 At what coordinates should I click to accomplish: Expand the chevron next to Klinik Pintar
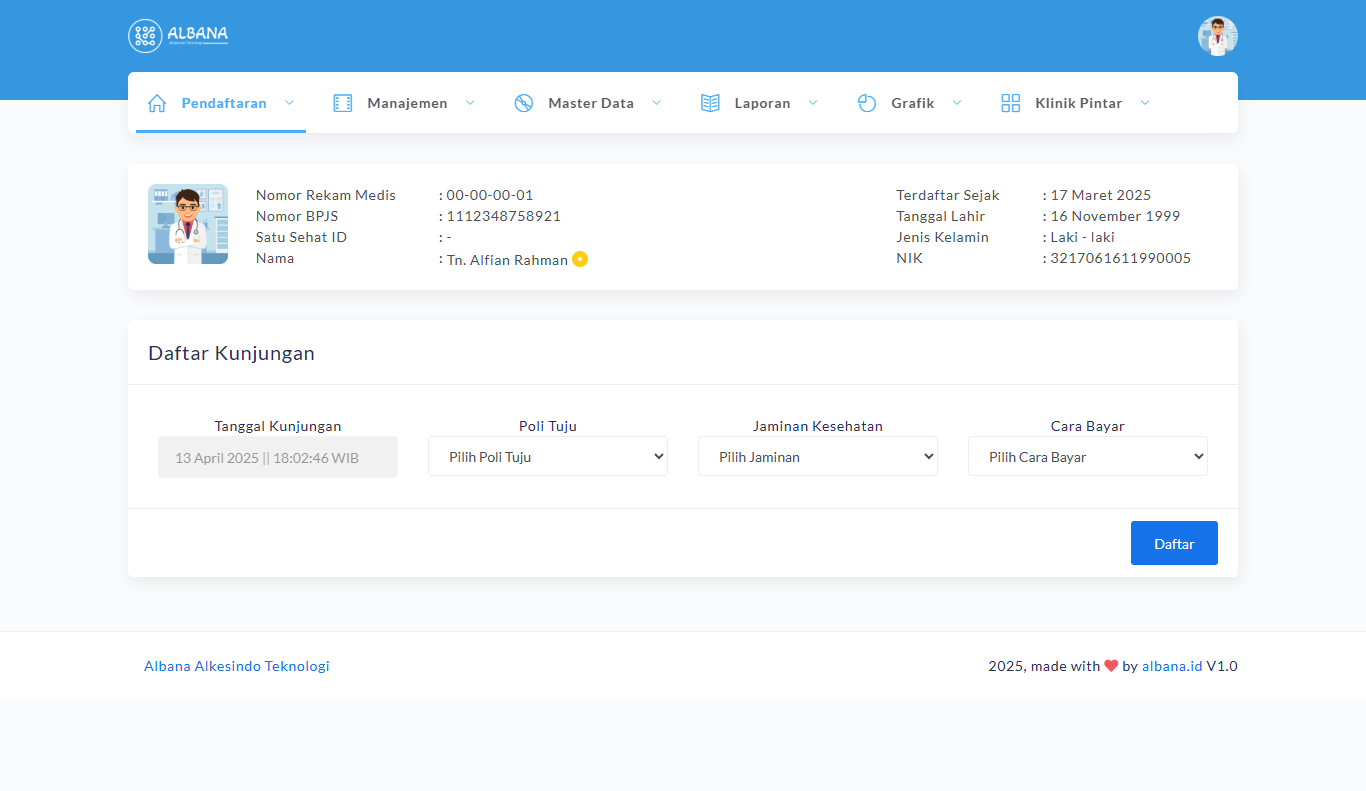click(x=1145, y=103)
